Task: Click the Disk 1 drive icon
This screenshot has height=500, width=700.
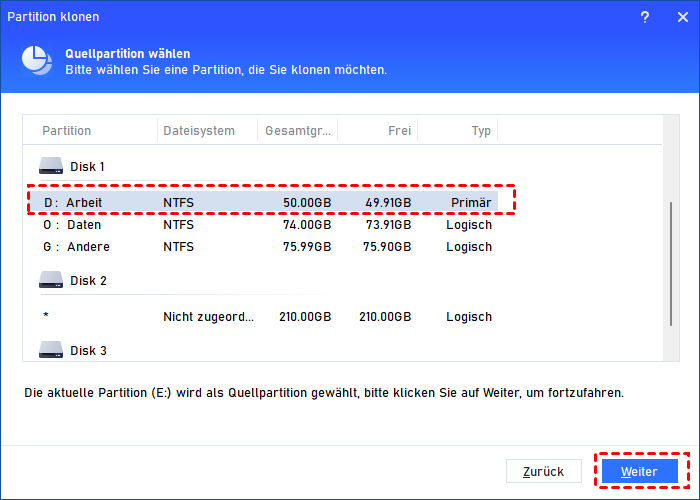Action: pyautogui.click(x=51, y=166)
